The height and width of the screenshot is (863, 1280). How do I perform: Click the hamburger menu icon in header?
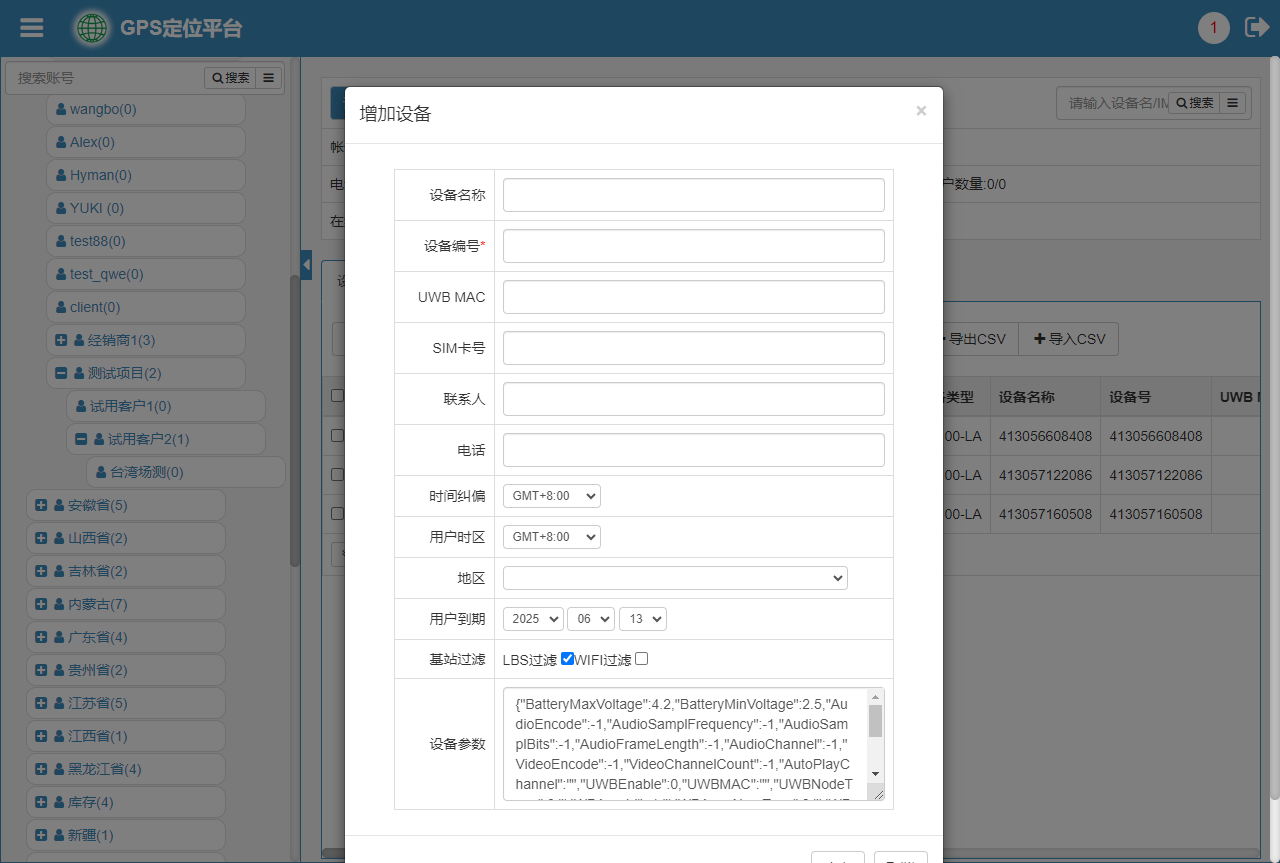coord(32,28)
